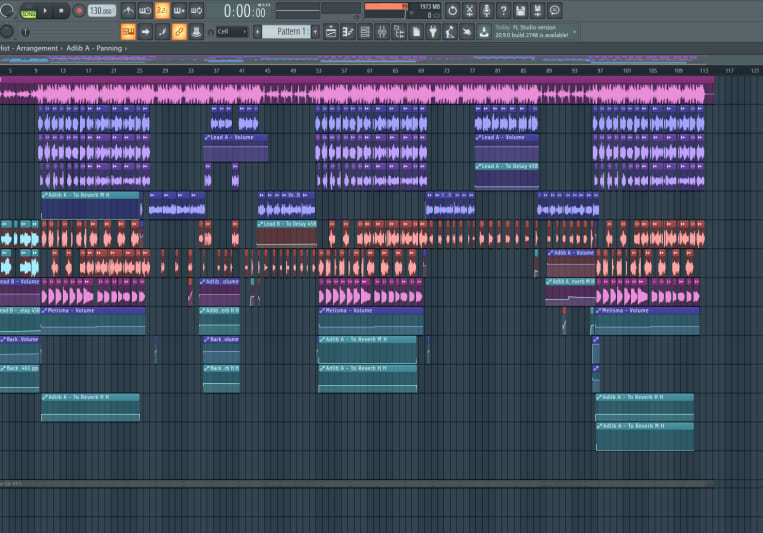Click the touch controller hand icon
Screen dimensions: 763x533
point(467,32)
